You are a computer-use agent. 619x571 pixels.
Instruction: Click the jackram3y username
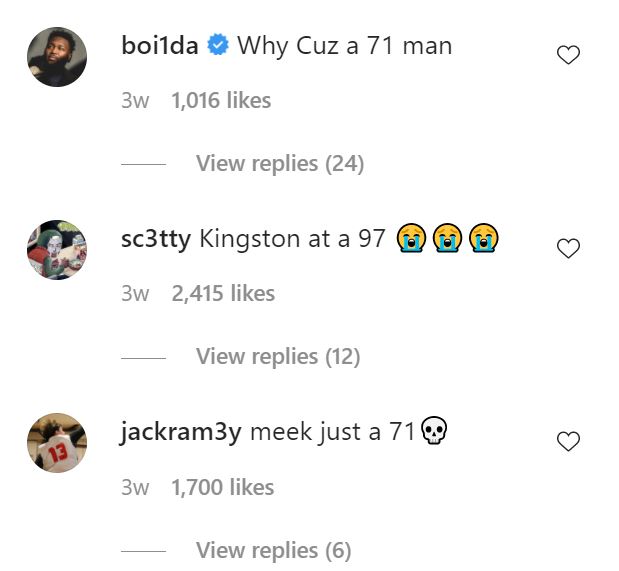click(180, 433)
